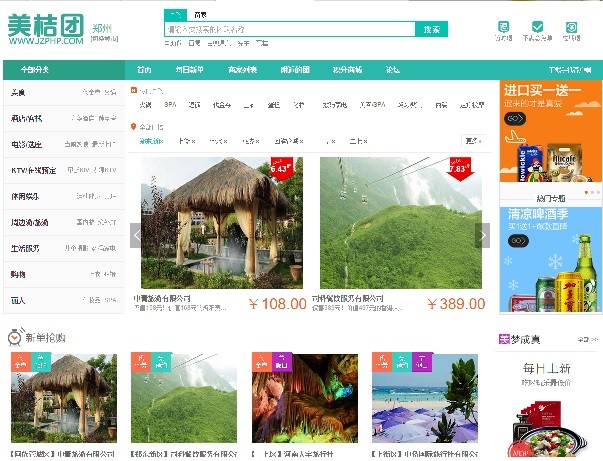Open the 每日上新 promotional image
The height and width of the screenshot is (461, 603).
(x=547, y=408)
